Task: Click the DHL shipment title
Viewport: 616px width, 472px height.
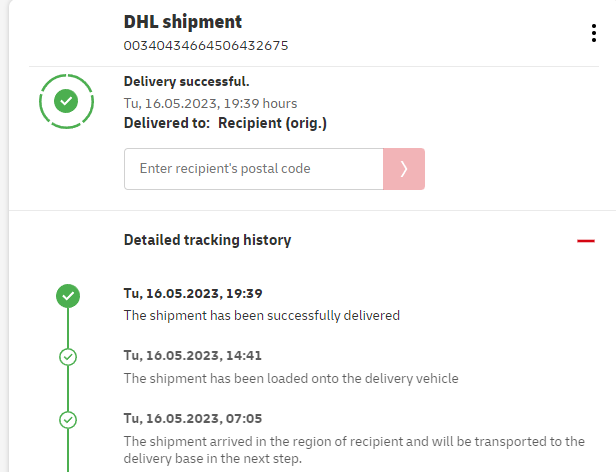Action: coord(183,22)
